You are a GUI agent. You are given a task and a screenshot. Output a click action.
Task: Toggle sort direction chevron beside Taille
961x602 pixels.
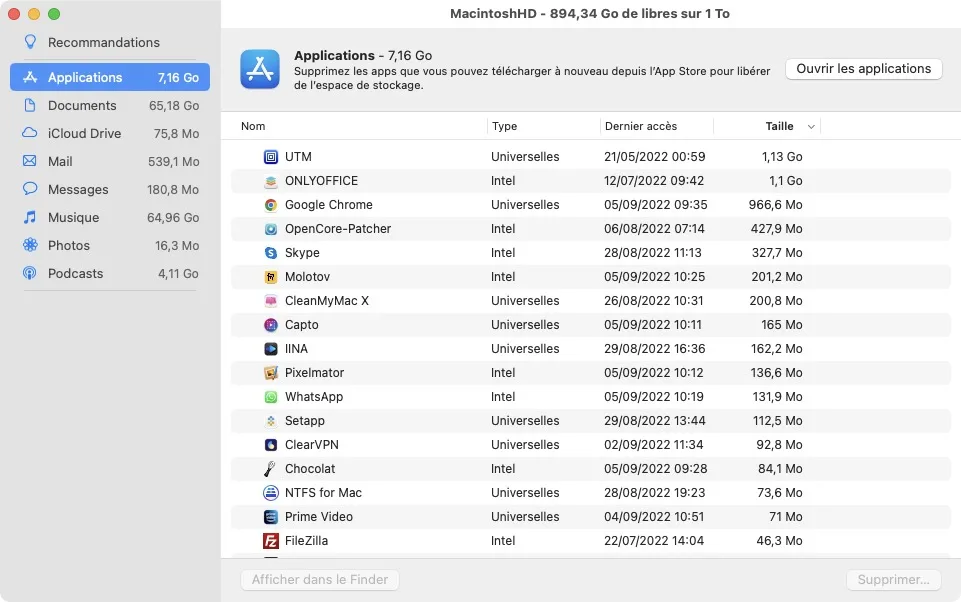point(811,127)
